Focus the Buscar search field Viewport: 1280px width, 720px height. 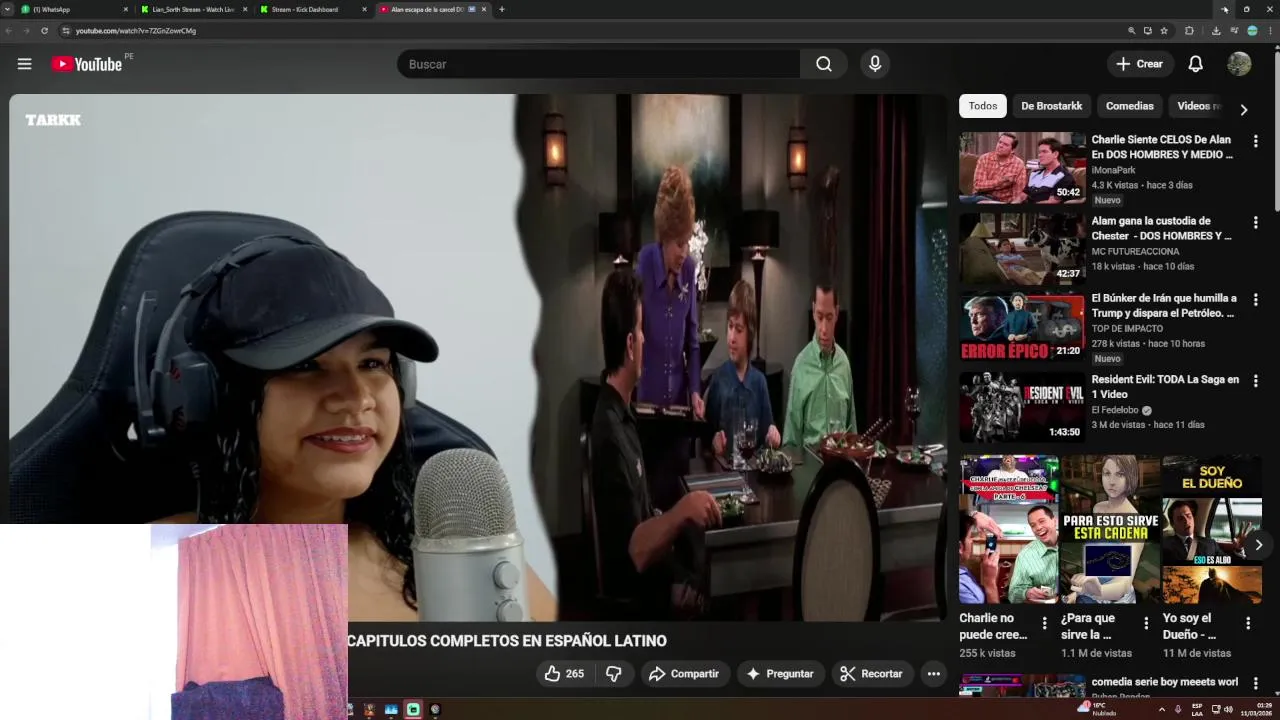click(x=598, y=64)
